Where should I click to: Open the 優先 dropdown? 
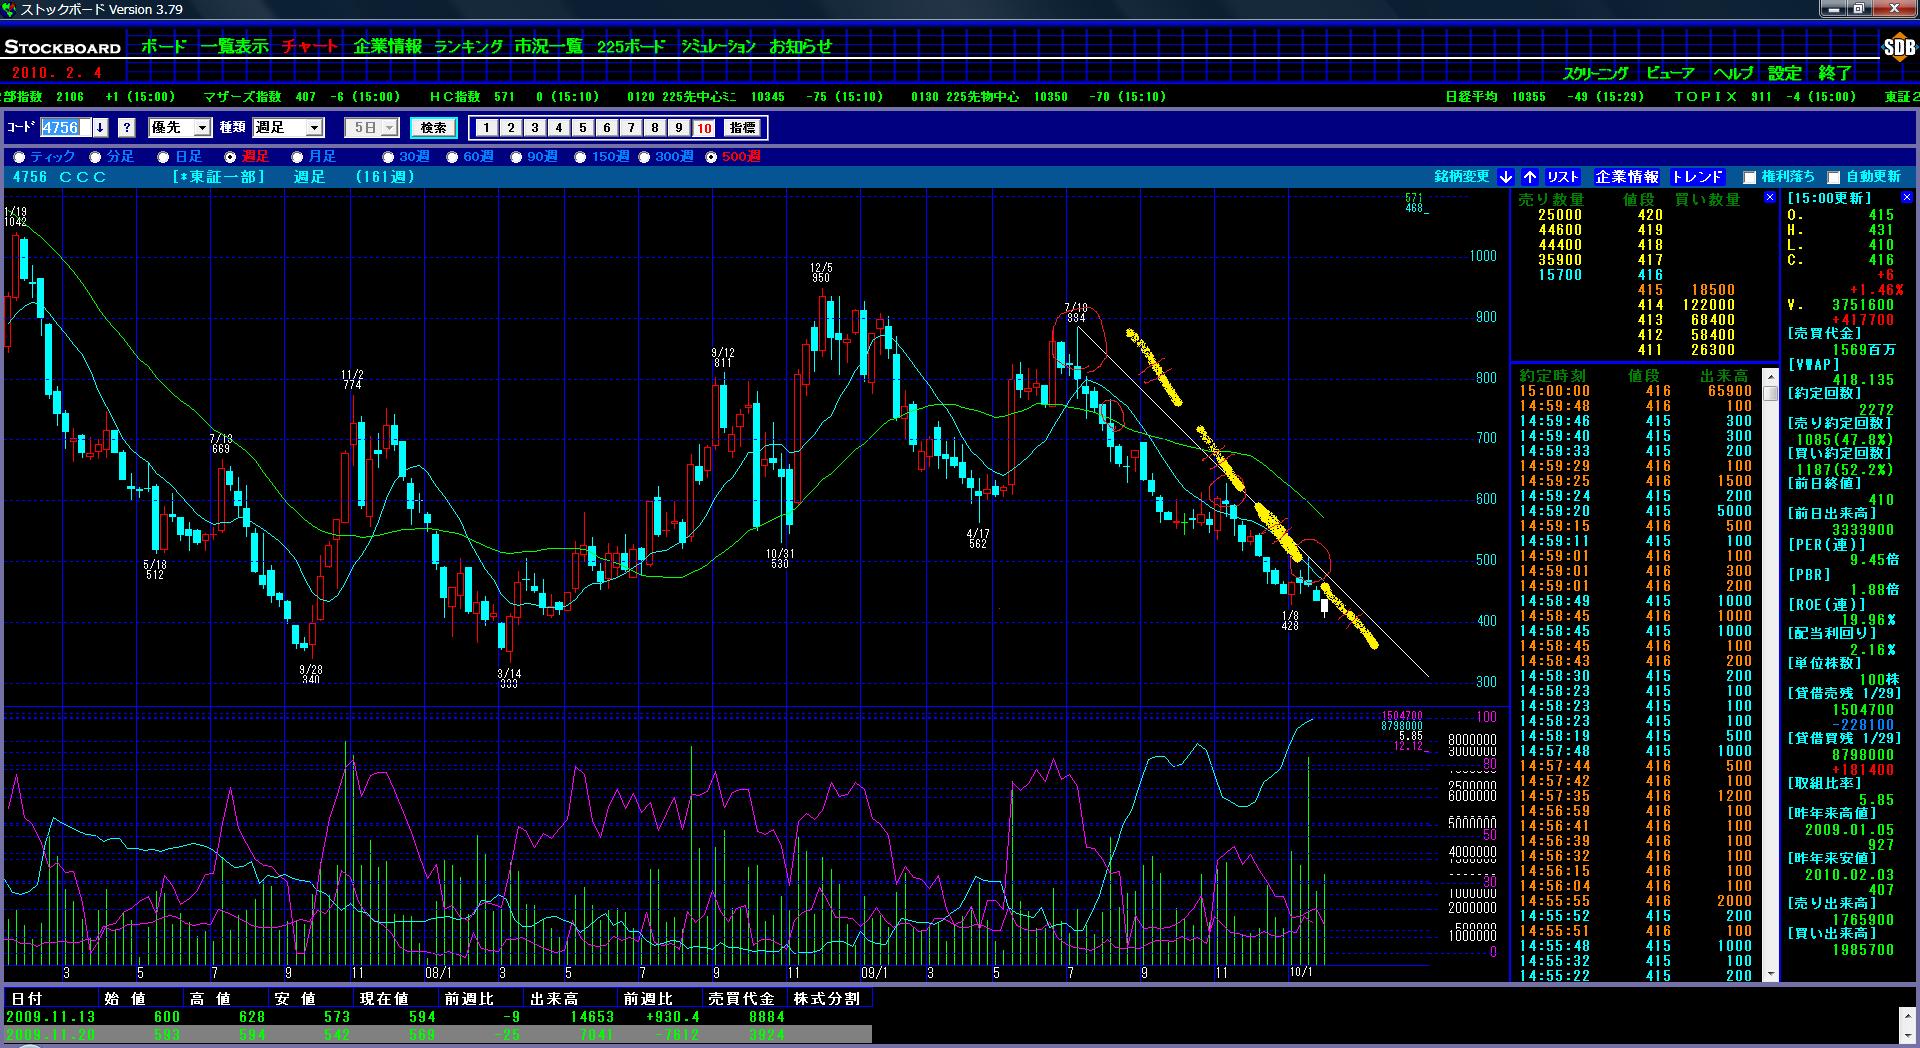202,128
